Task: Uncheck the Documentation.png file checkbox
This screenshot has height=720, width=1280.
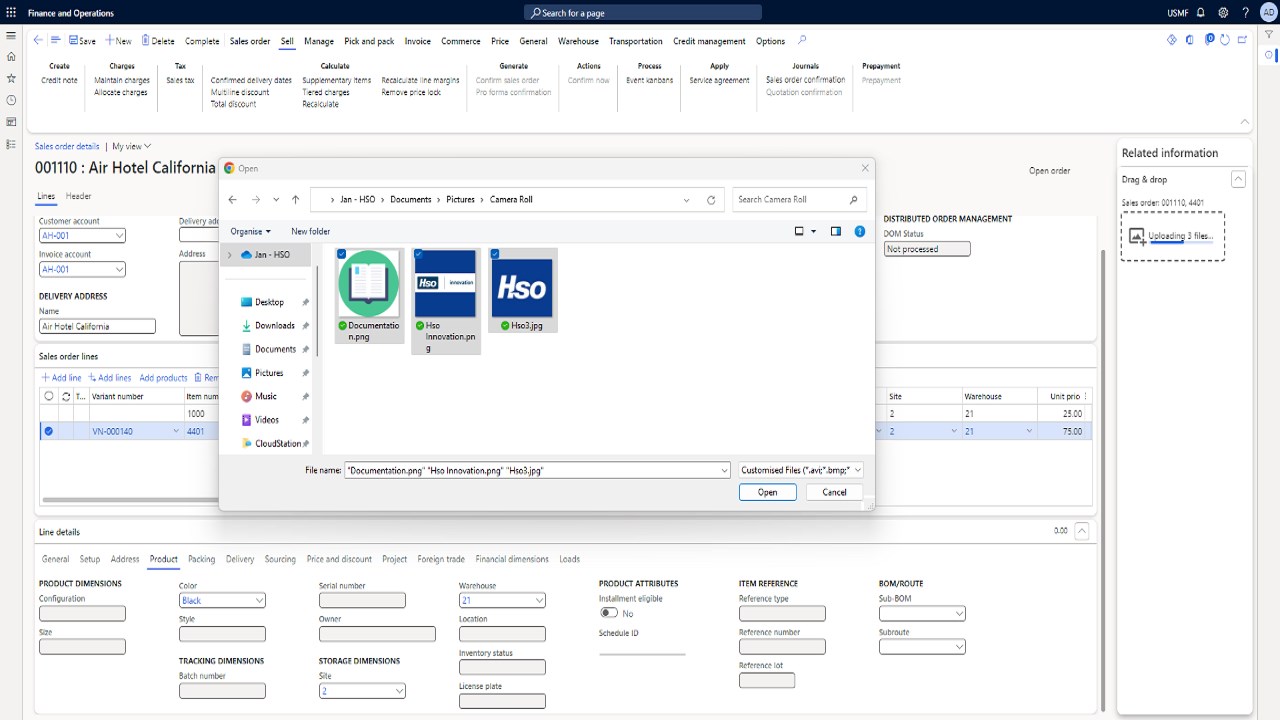Action: click(x=342, y=254)
